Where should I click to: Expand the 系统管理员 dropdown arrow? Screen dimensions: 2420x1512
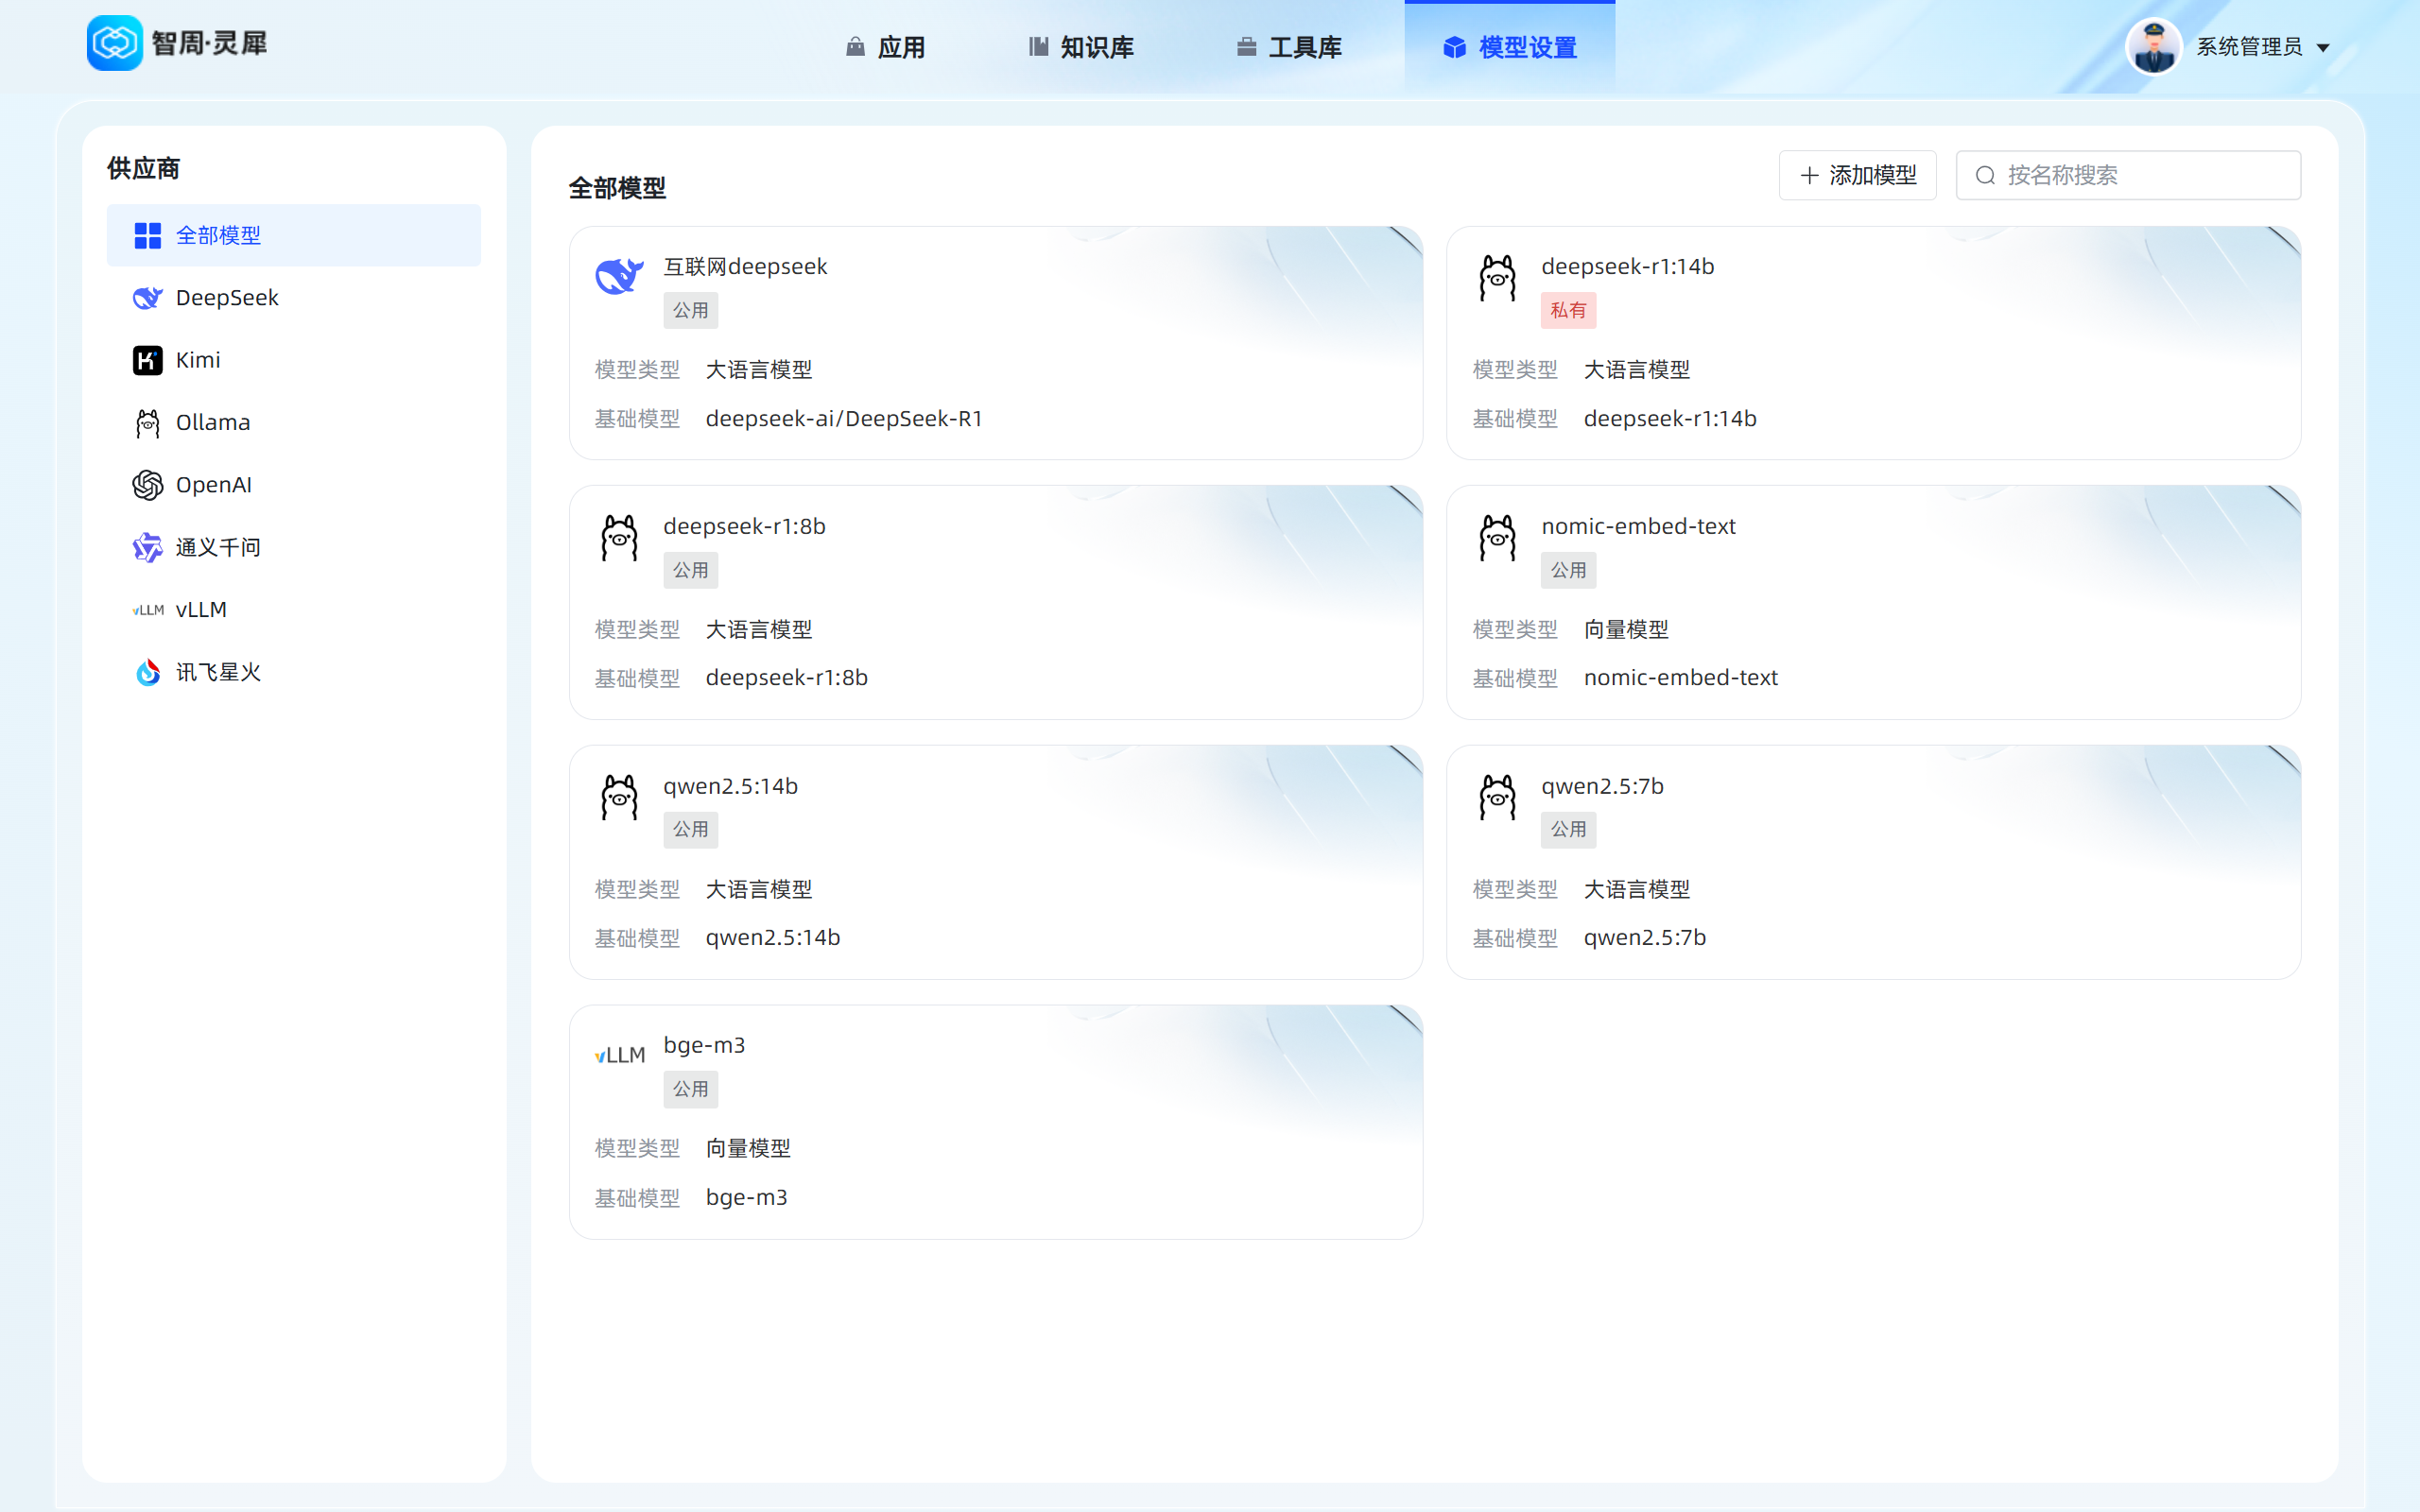click(x=2324, y=48)
